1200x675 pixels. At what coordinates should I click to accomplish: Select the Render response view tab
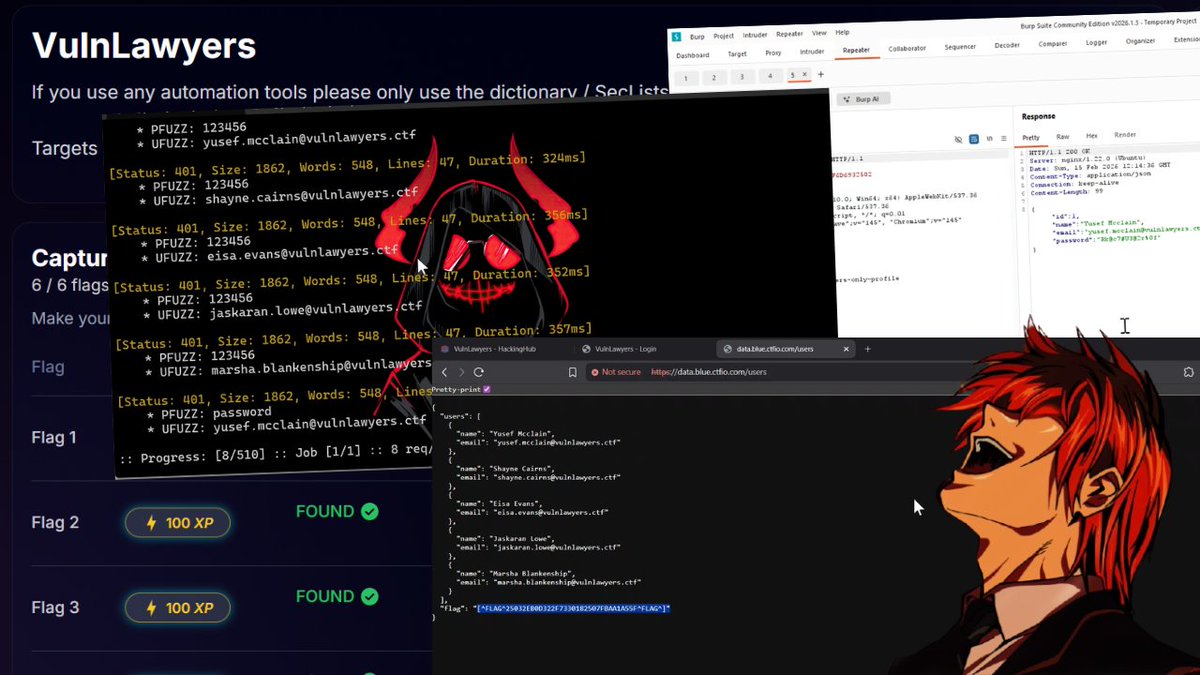(1125, 134)
